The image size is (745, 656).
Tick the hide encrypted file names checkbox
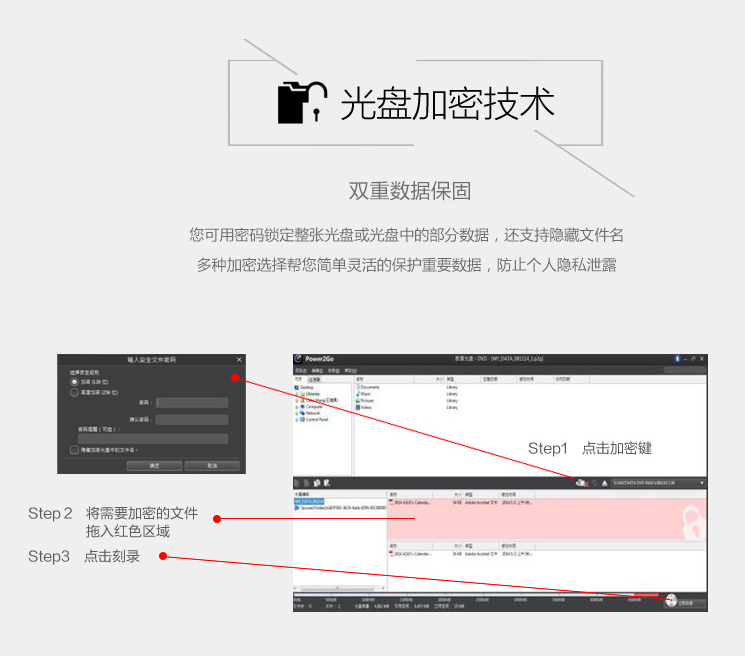coord(74,449)
